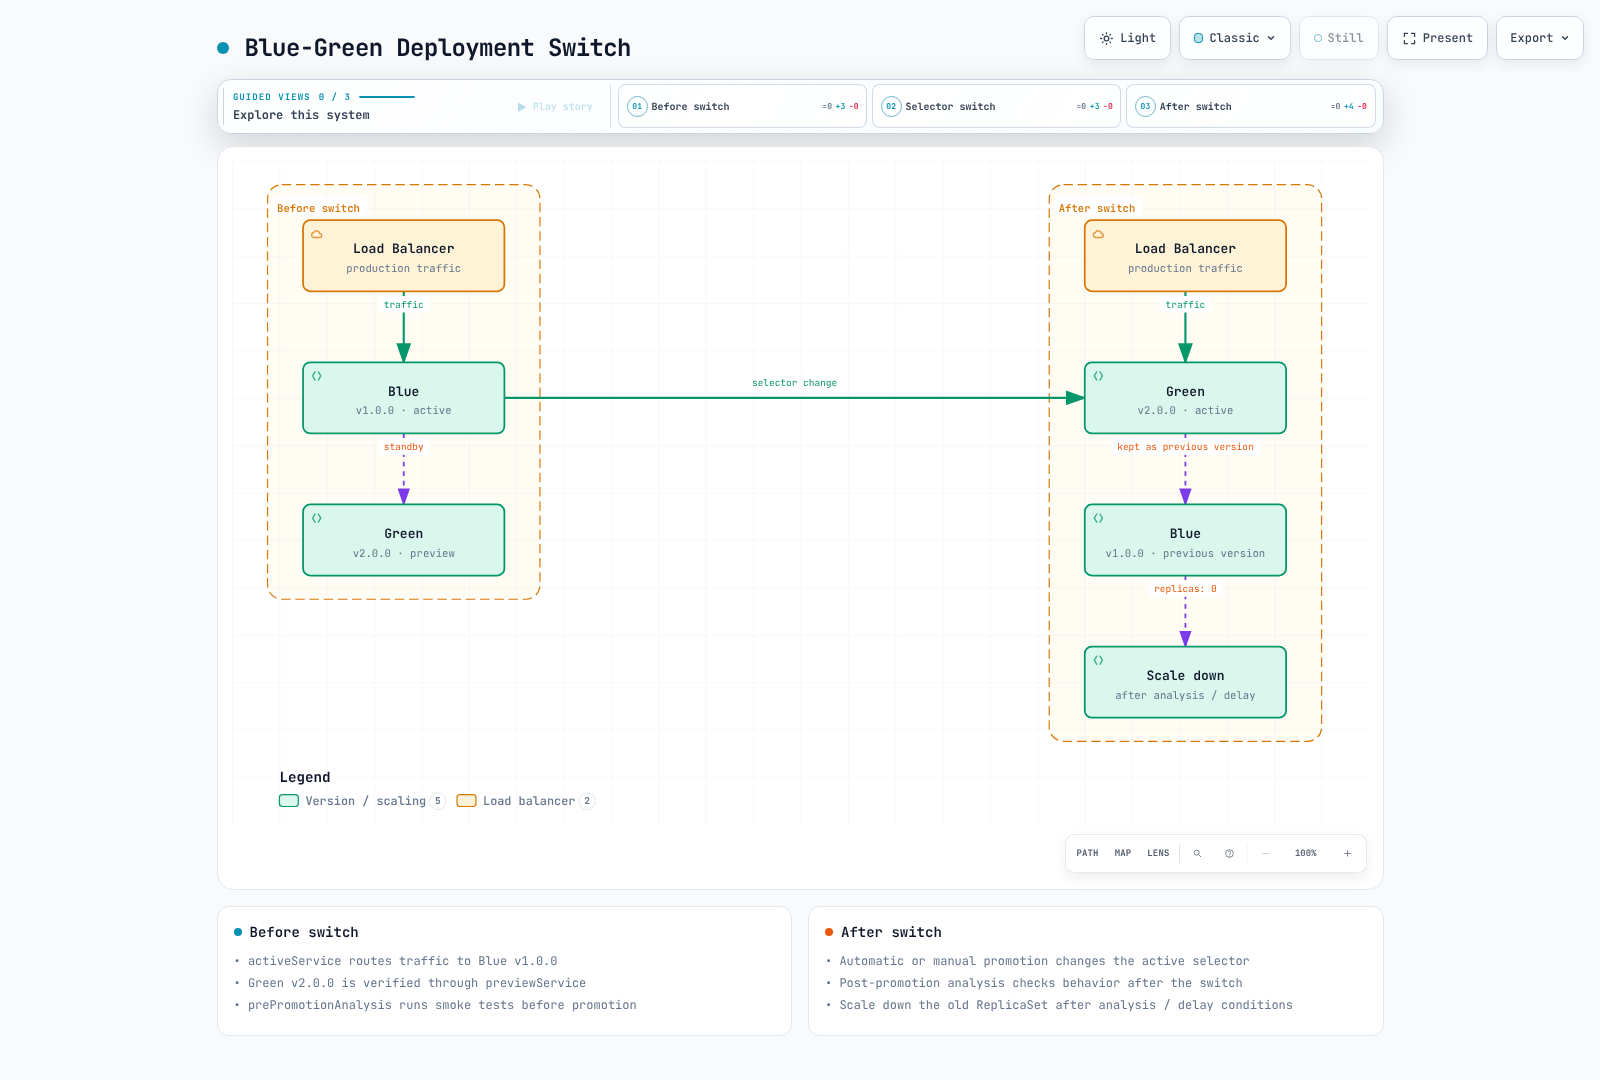Open the help question-mark icon

point(1229,853)
